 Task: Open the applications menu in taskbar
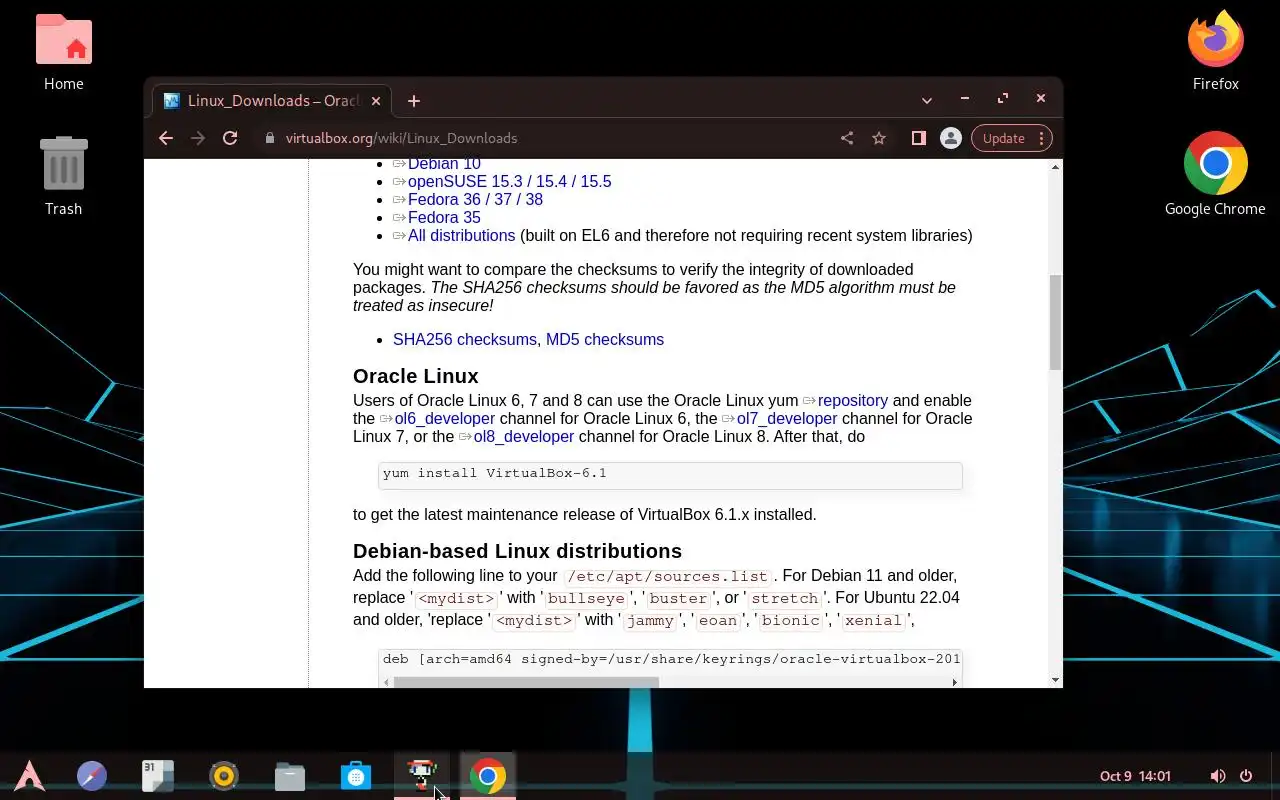click(29, 775)
